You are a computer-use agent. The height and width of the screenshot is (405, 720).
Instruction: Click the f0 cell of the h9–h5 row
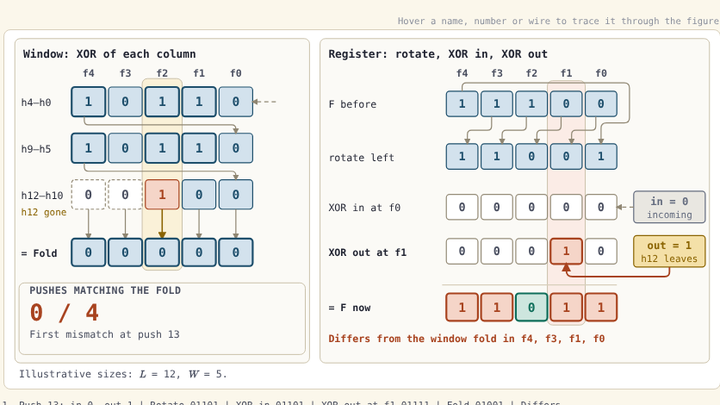pyautogui.click(x=236, y=148)
